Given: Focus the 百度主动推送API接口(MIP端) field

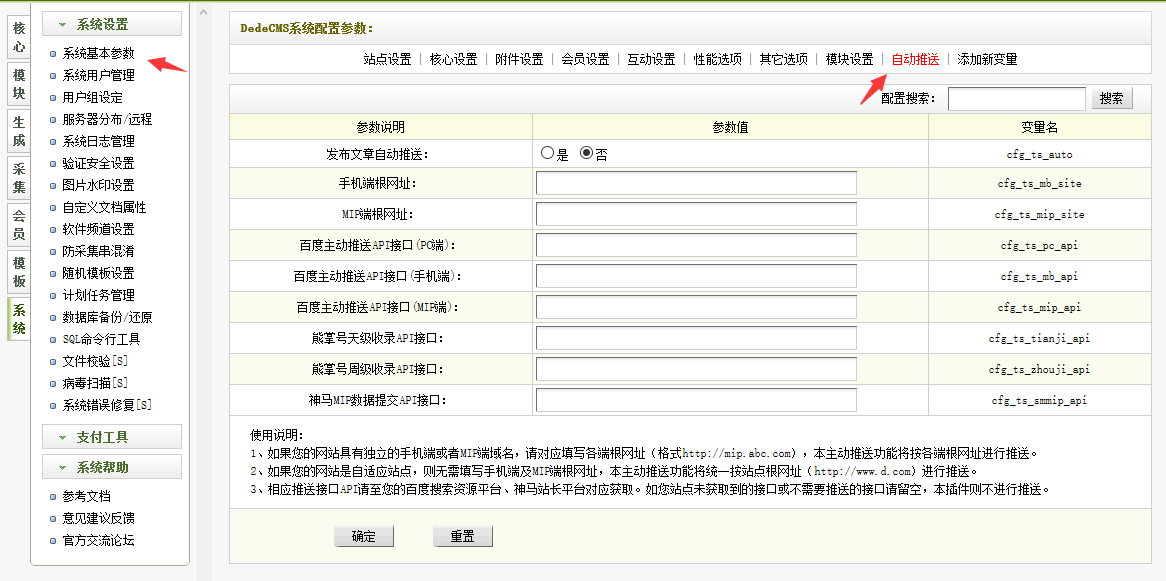Looking at the screenshot, I should coord(696,306).
